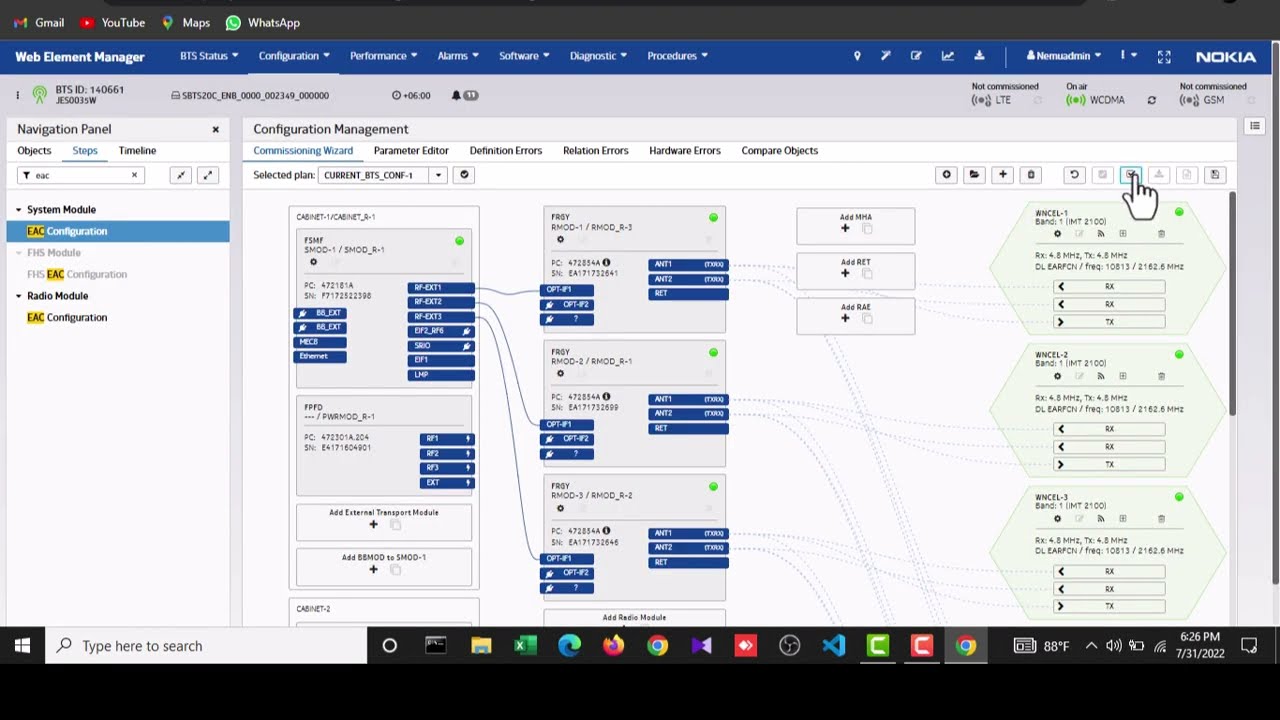Click the eac filter input field
This screenshot has width=1280, height=720.
point(80,175)
